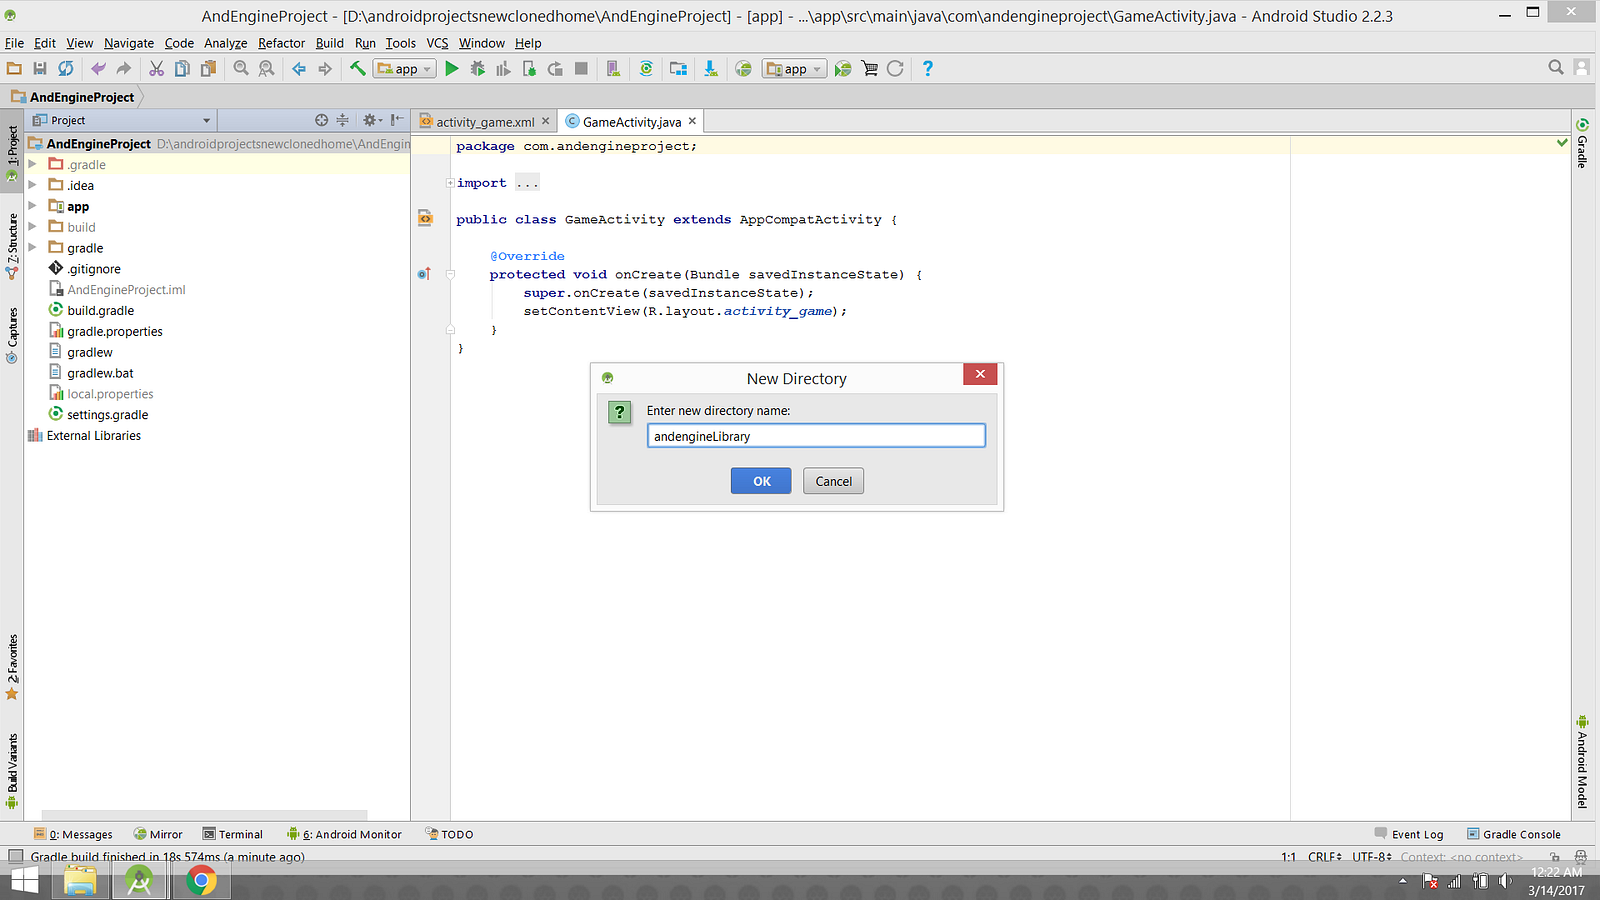The width and height of the screenshot is (1600, 900).
Task: Open the File menu
Action: [x=14, y=43]
